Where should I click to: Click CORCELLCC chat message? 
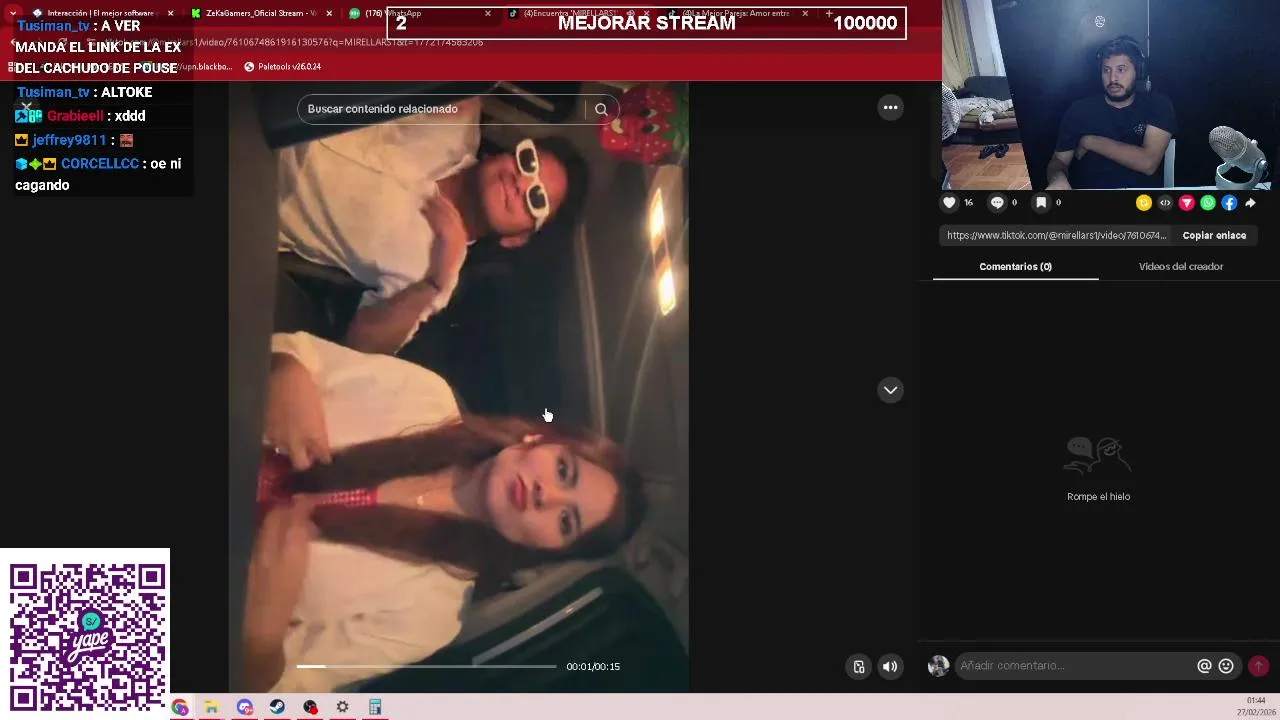[x=98, y=174]
